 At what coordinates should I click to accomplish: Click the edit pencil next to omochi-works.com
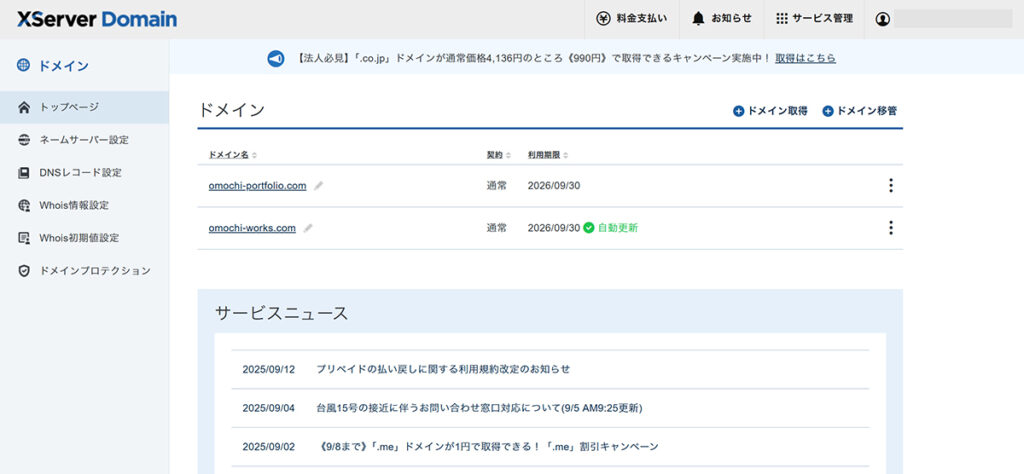pos(309,228)
